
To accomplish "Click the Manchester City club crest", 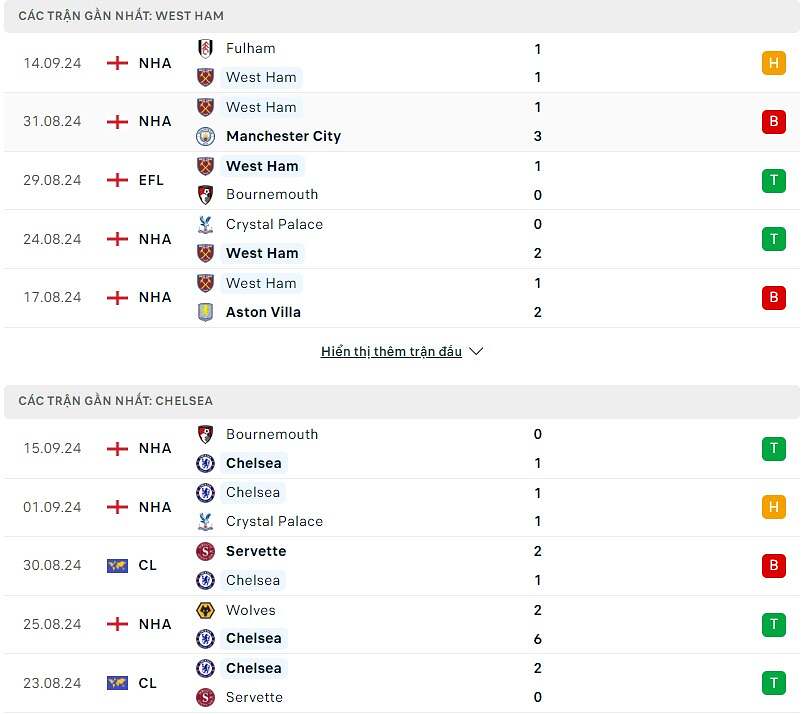I will pos(205,136).
